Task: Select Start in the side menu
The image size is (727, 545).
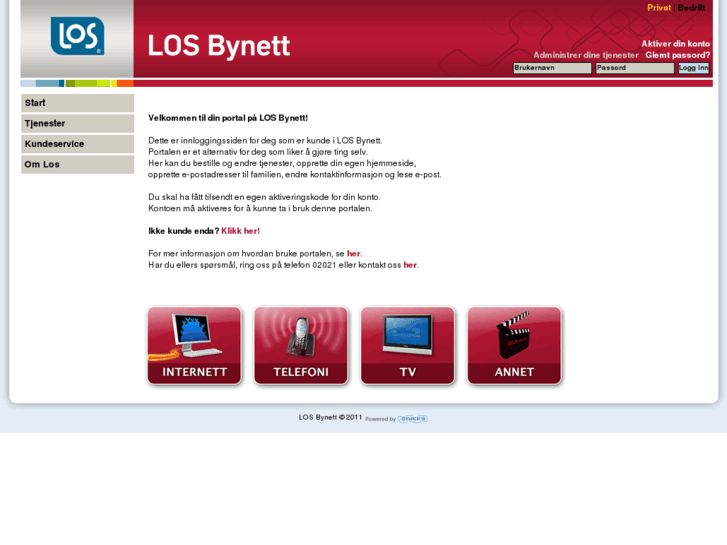Action: (77, 103)
